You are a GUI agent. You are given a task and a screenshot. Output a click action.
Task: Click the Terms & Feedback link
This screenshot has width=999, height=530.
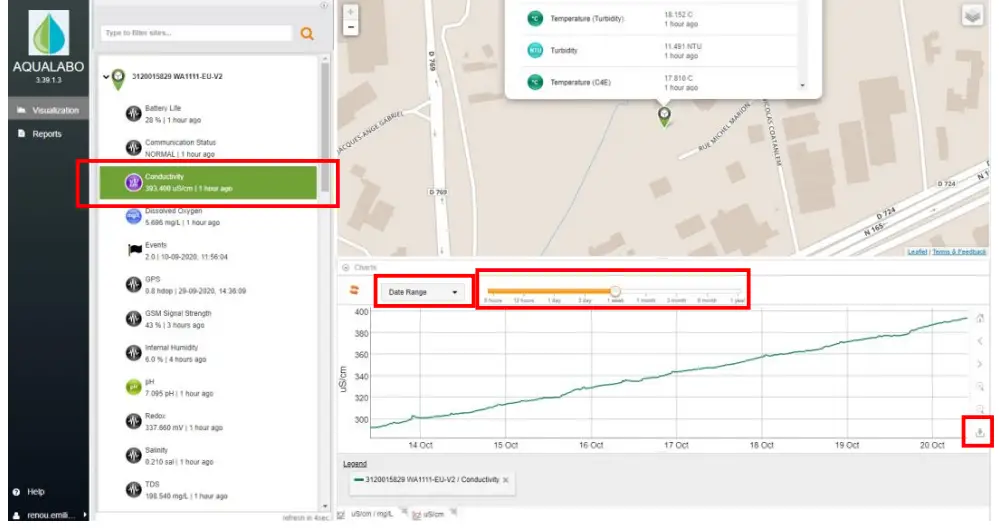pos(959,252)
